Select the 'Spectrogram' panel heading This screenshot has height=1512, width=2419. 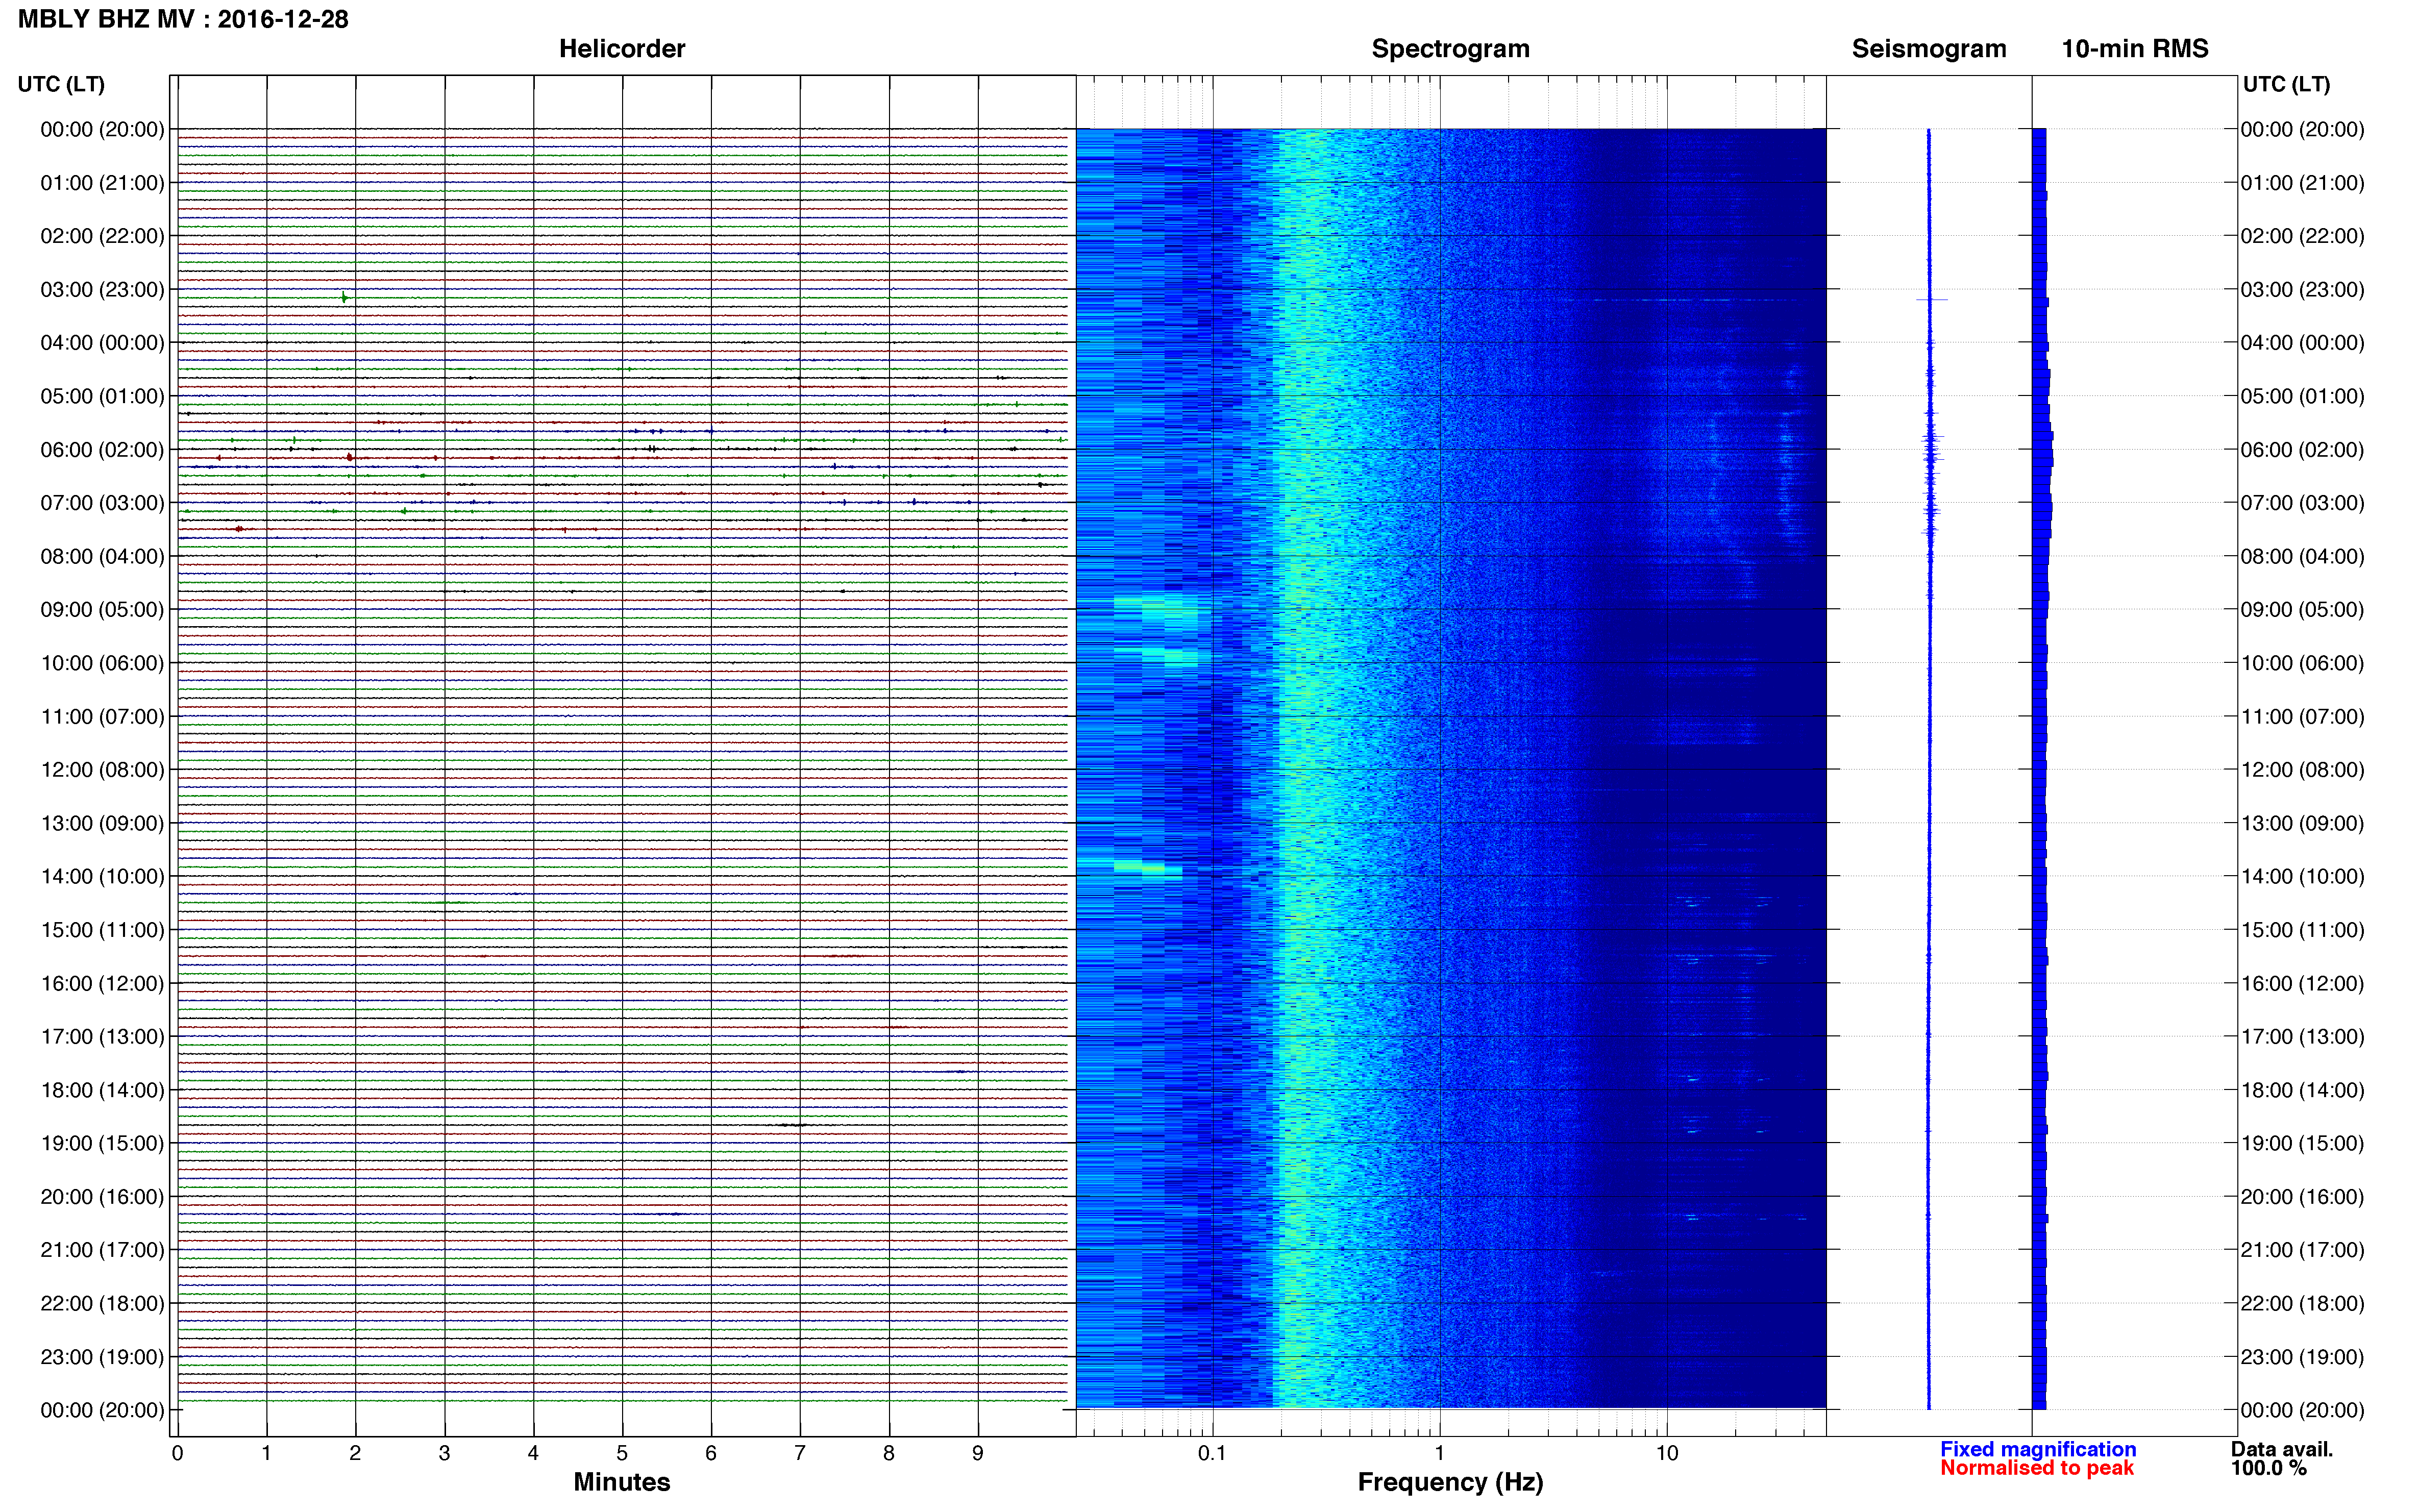point(1450,49)
